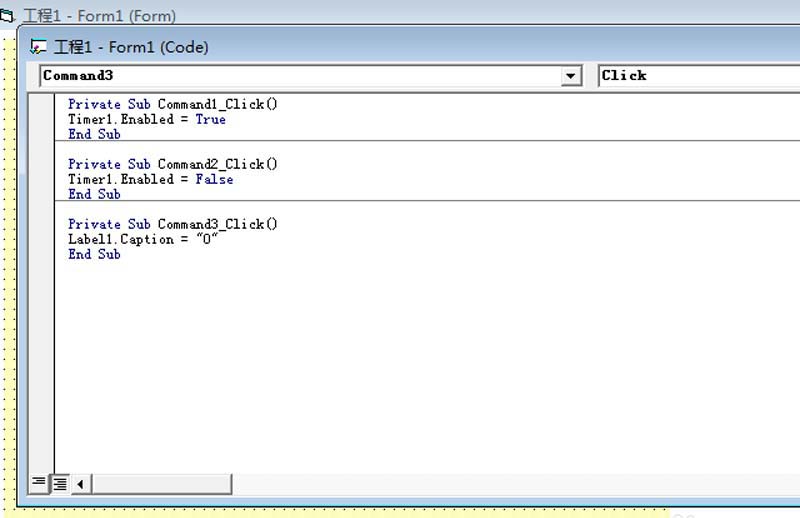Image resolution: width=800 pixels, height=518 pixels.
Task: Place cursor on Command1_Click() procedure header
Action: point(173,104)
